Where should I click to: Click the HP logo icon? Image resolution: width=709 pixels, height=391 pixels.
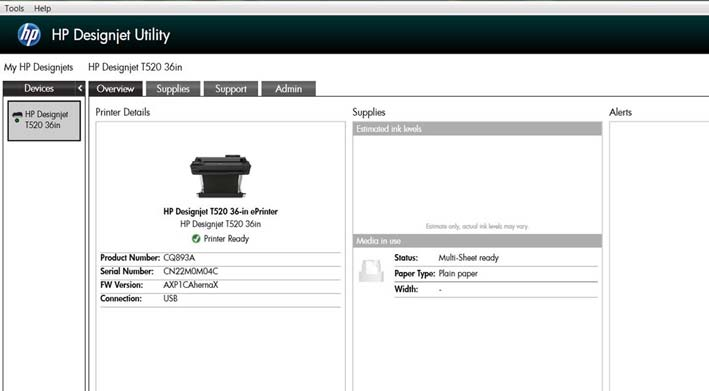(29, 35)
